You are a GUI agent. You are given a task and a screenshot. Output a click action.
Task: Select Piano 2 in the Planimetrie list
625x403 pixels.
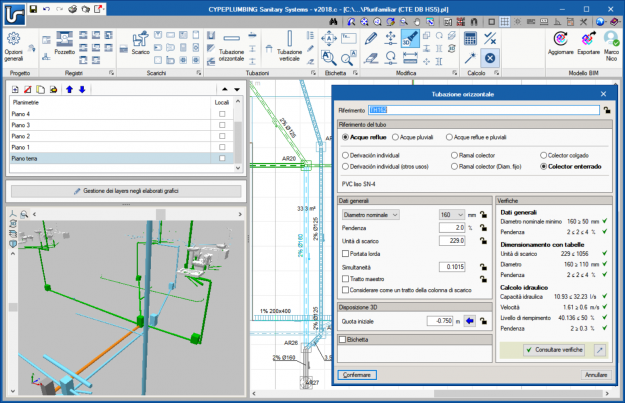tap(22, 136)
